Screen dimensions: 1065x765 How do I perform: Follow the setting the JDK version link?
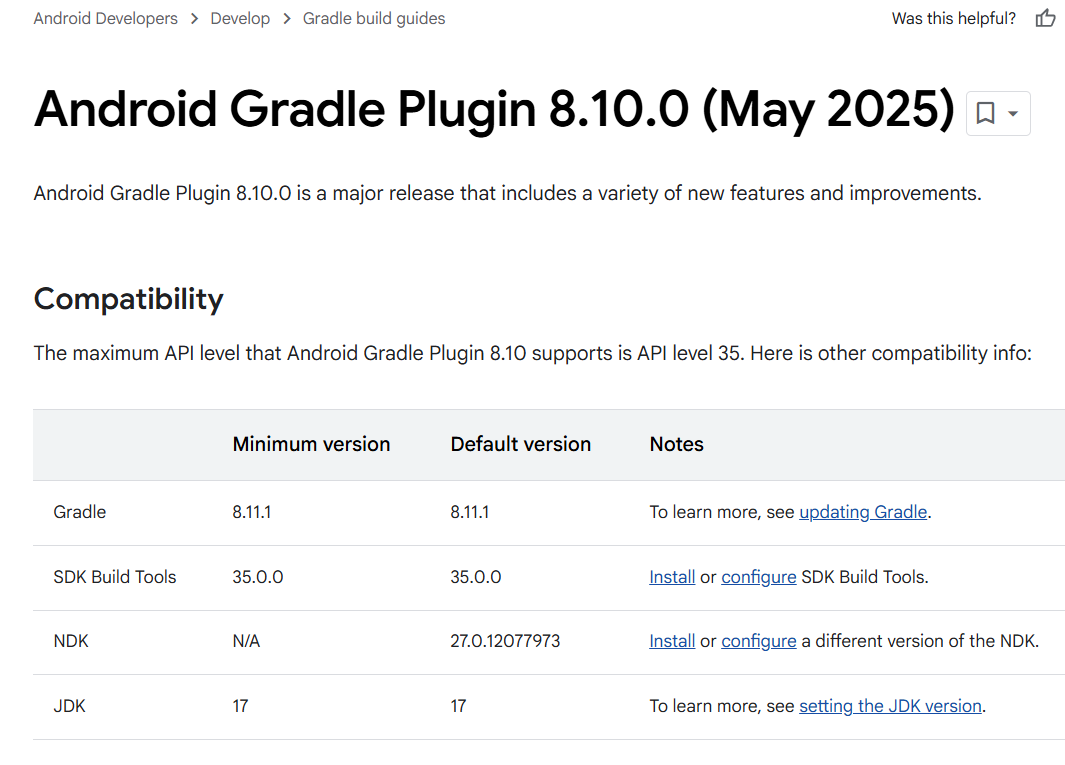[890, 706]
